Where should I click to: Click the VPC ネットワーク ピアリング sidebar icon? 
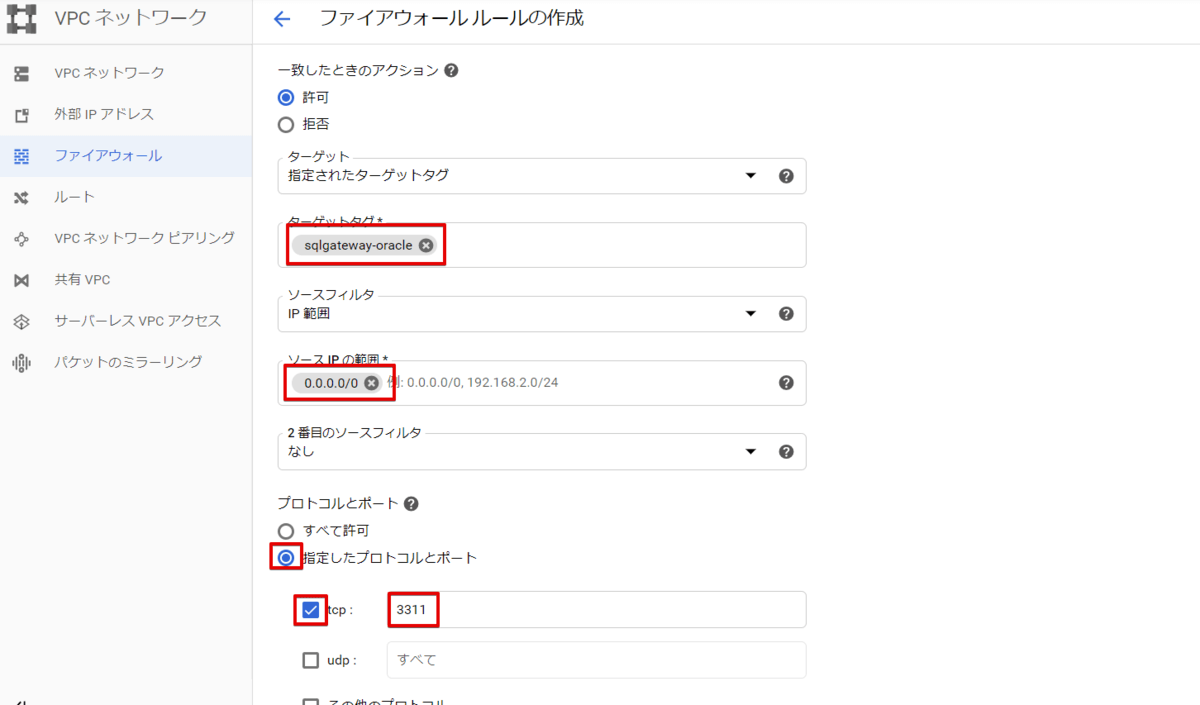pyautogui.click(x=21, y=238)
